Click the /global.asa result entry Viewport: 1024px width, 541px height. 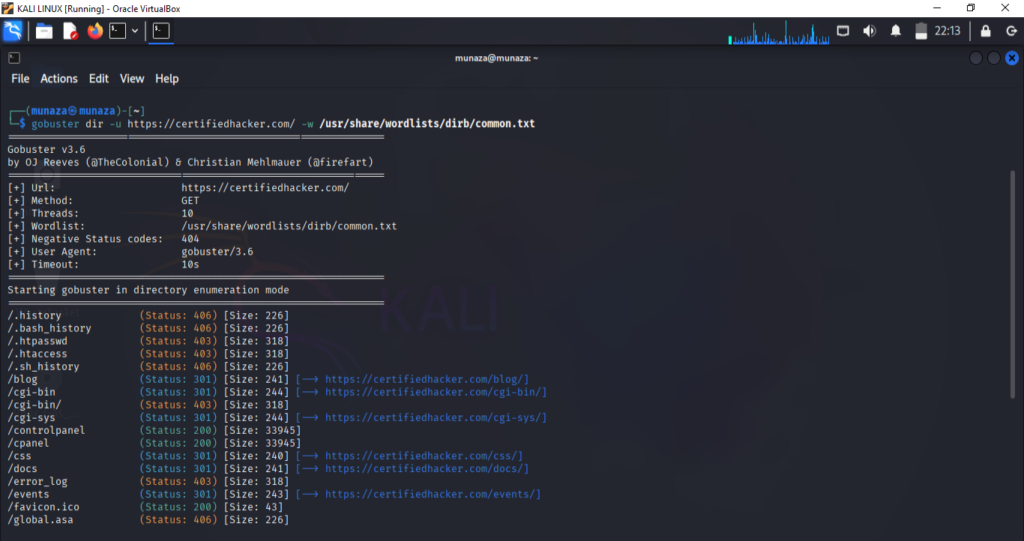click(40, 520)
